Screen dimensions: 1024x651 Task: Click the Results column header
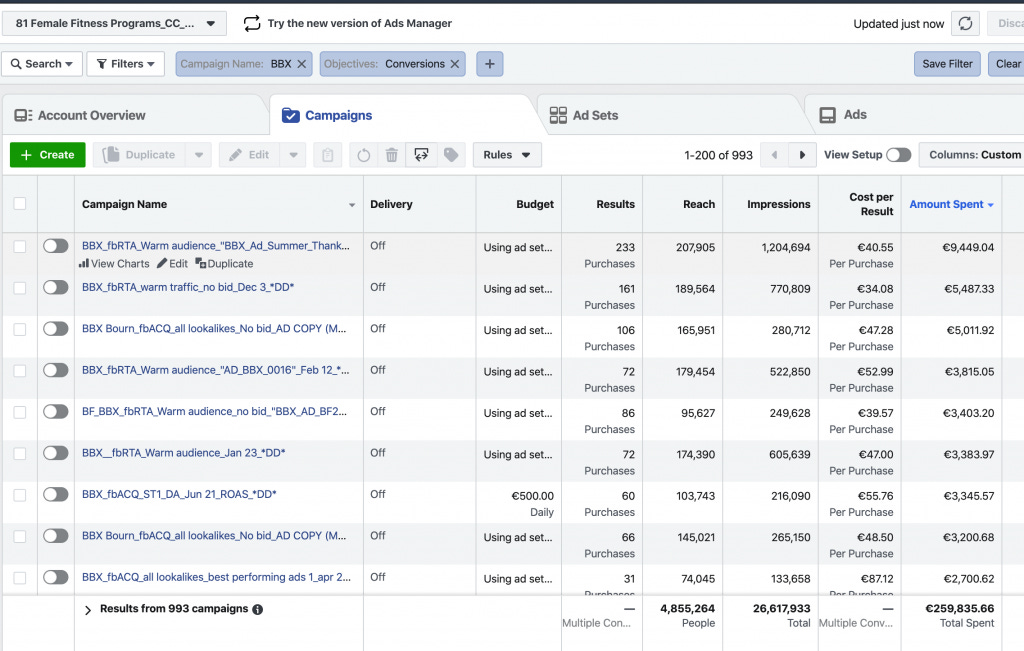[615, 204]
